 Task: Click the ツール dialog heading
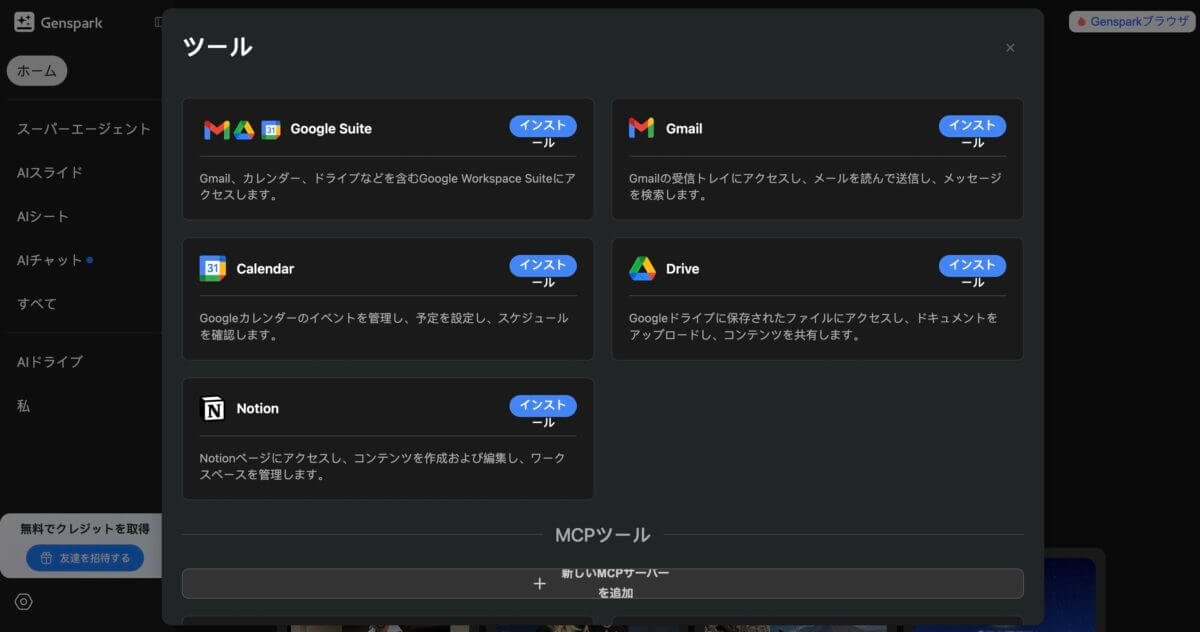click(x=218, y=46)
